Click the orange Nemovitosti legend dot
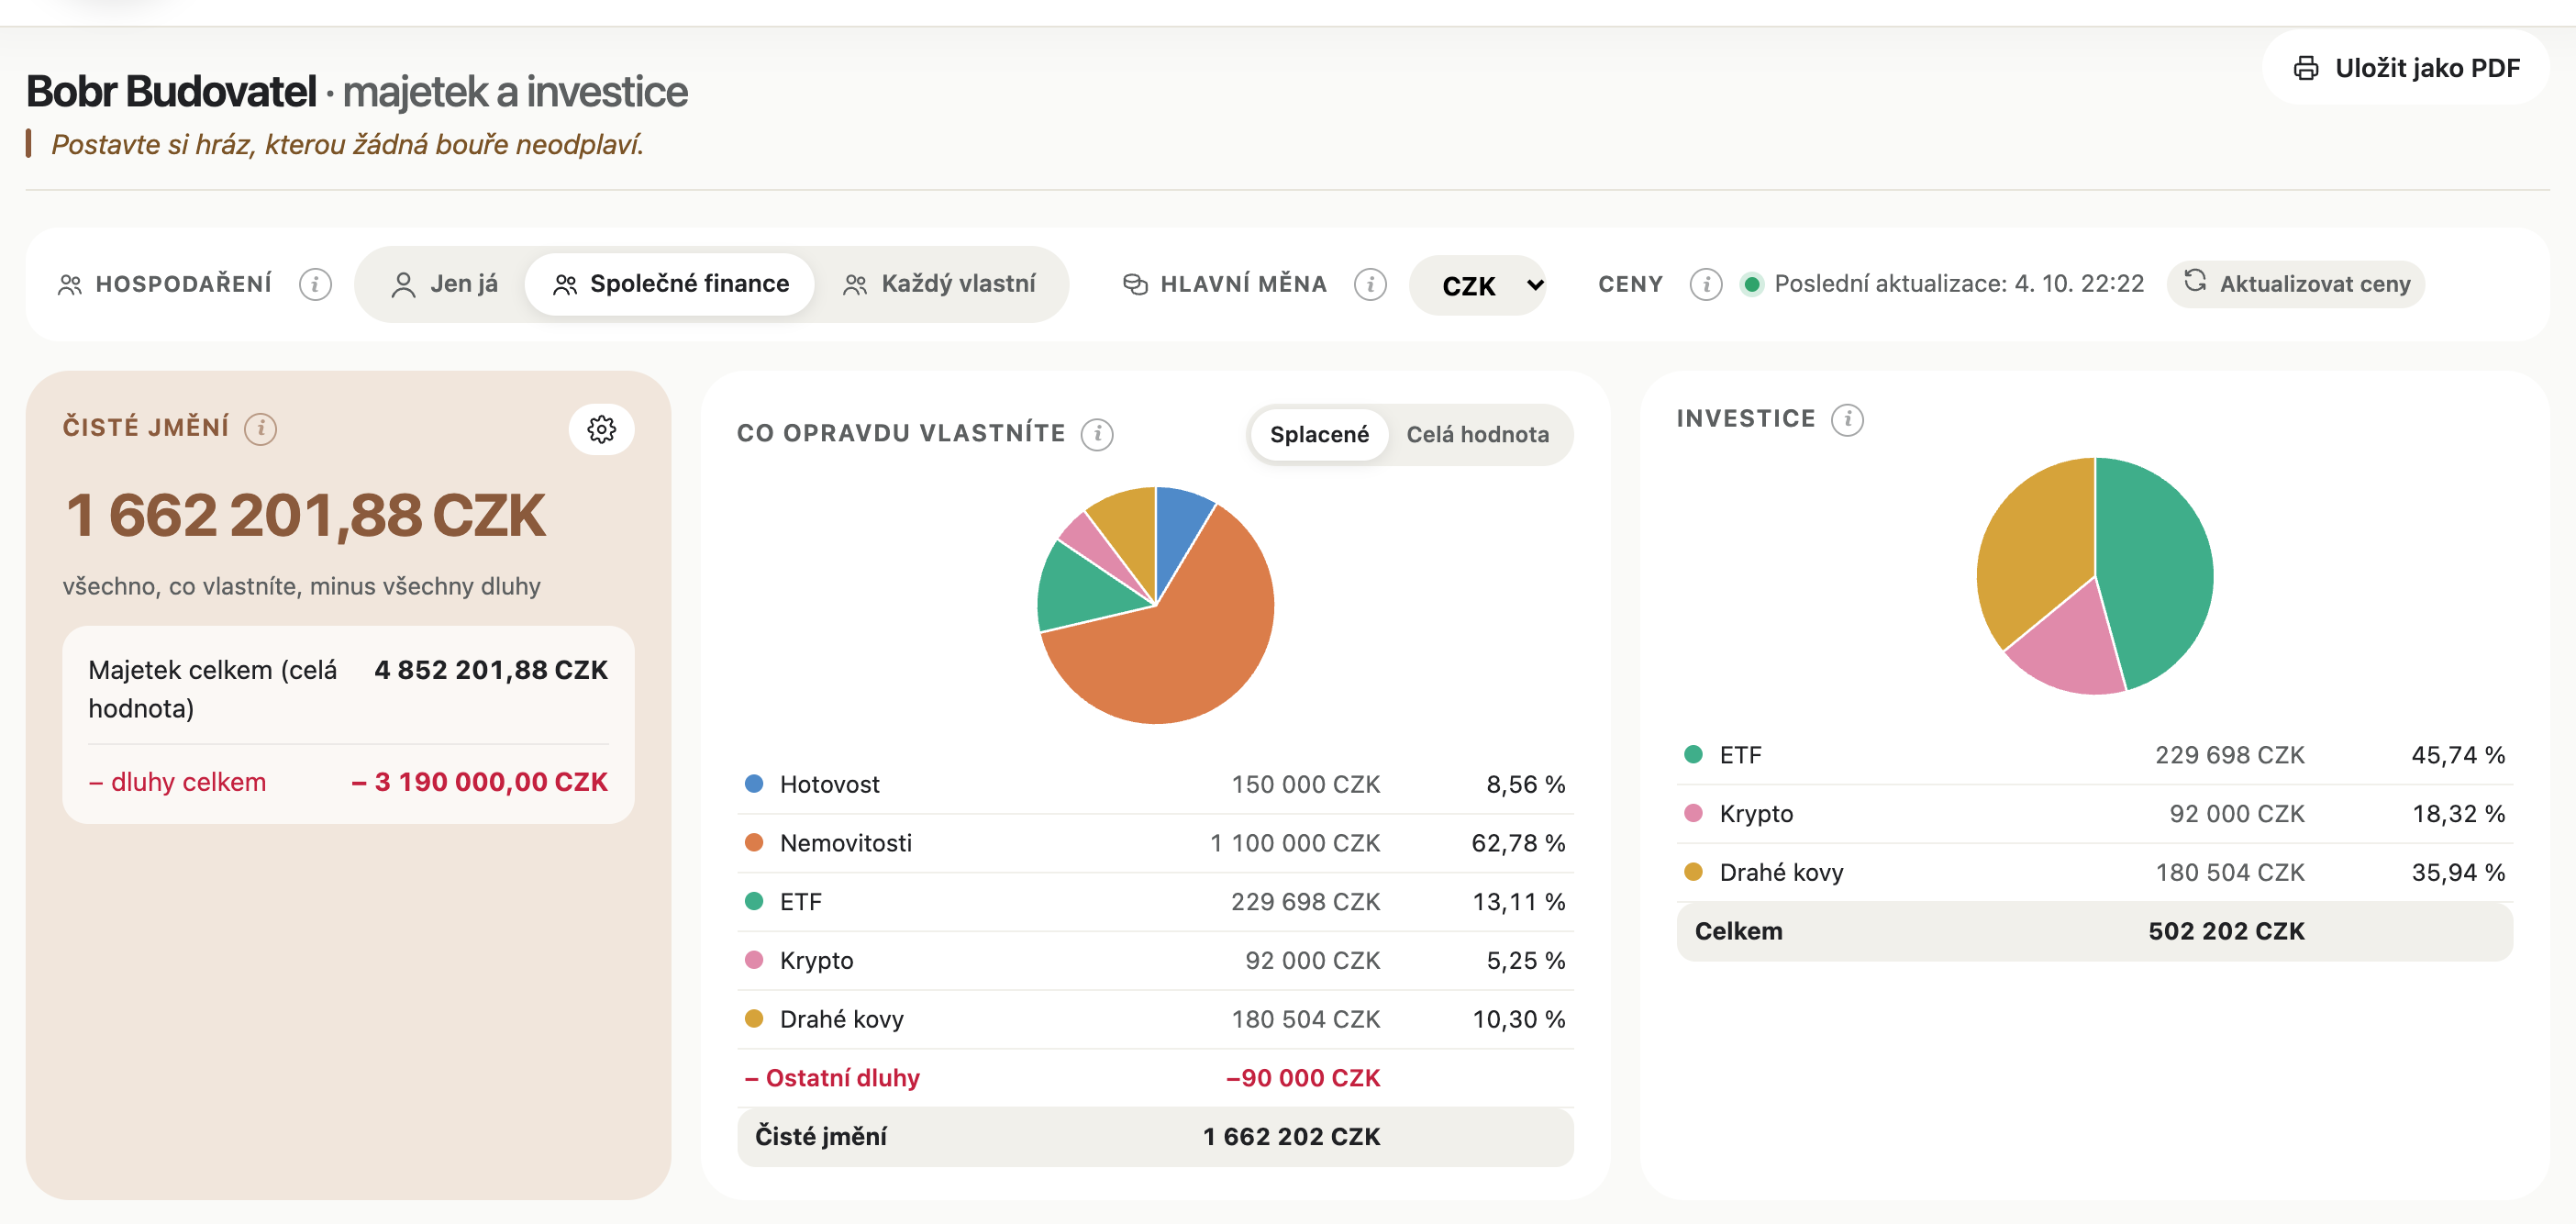This screenshot has width=2576, height=1224. pos(754,843)
